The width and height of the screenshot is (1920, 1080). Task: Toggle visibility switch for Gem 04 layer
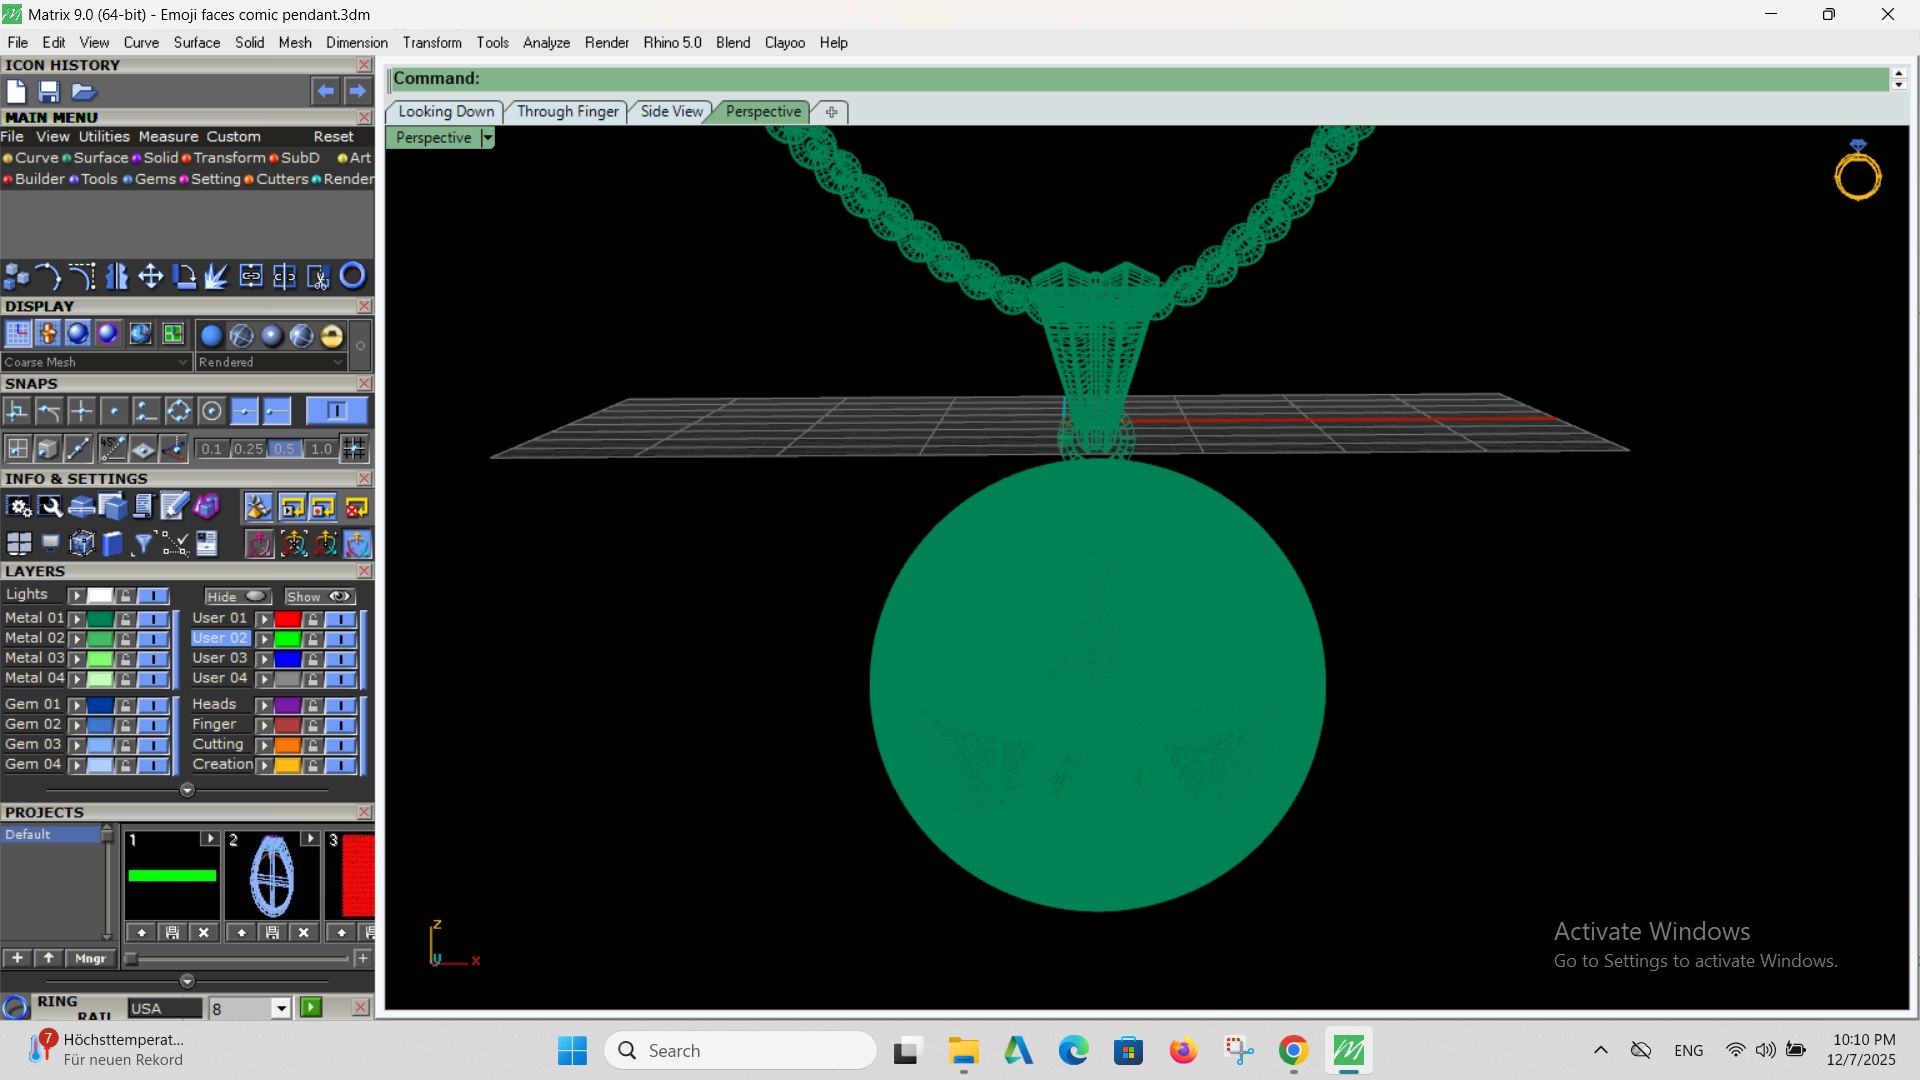pyautogui.click(x=153, y=765)
